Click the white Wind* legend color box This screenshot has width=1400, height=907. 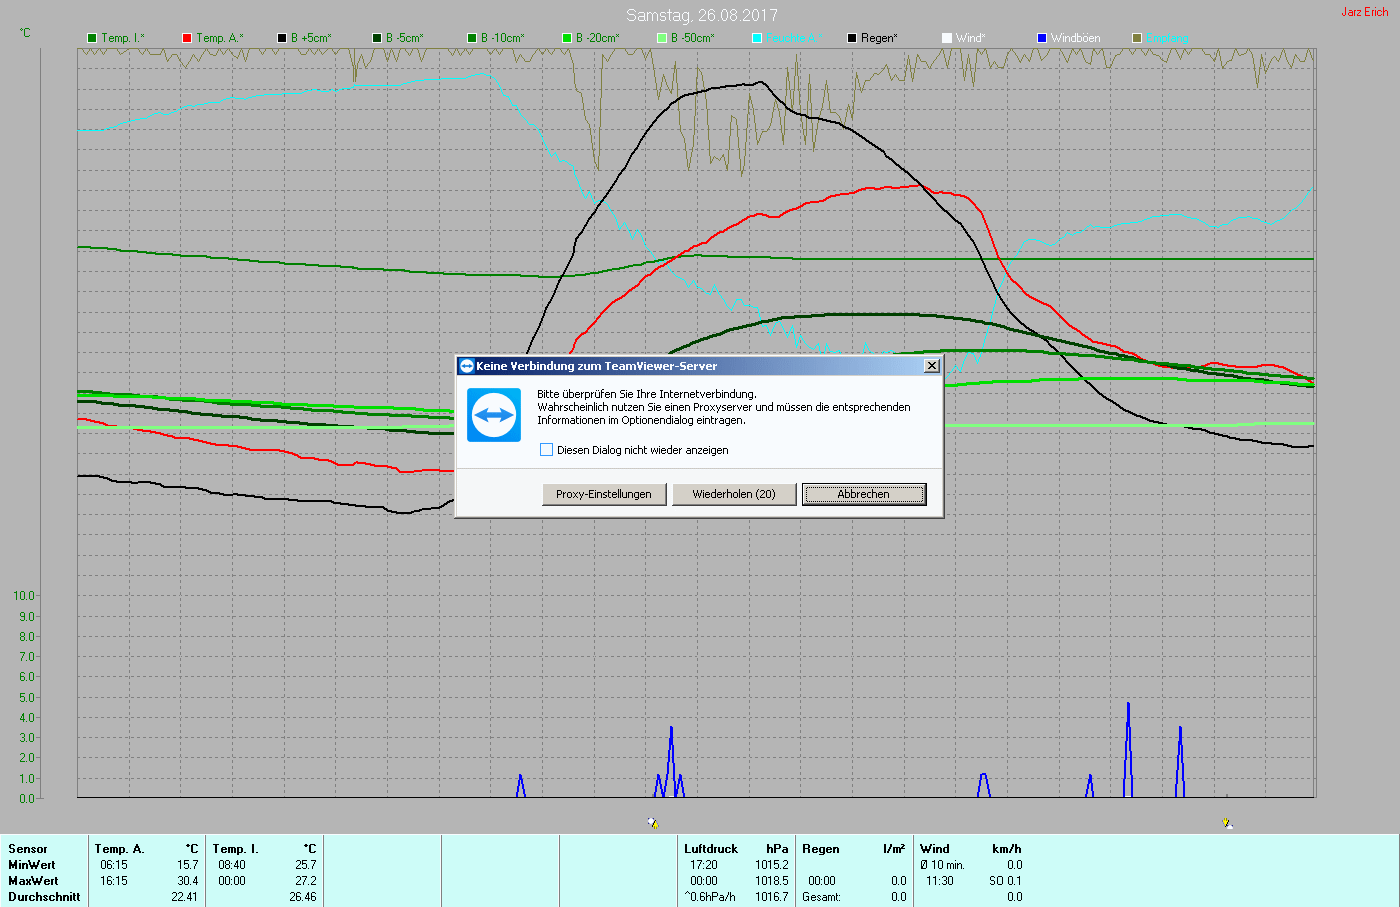[x=947, y=38]
